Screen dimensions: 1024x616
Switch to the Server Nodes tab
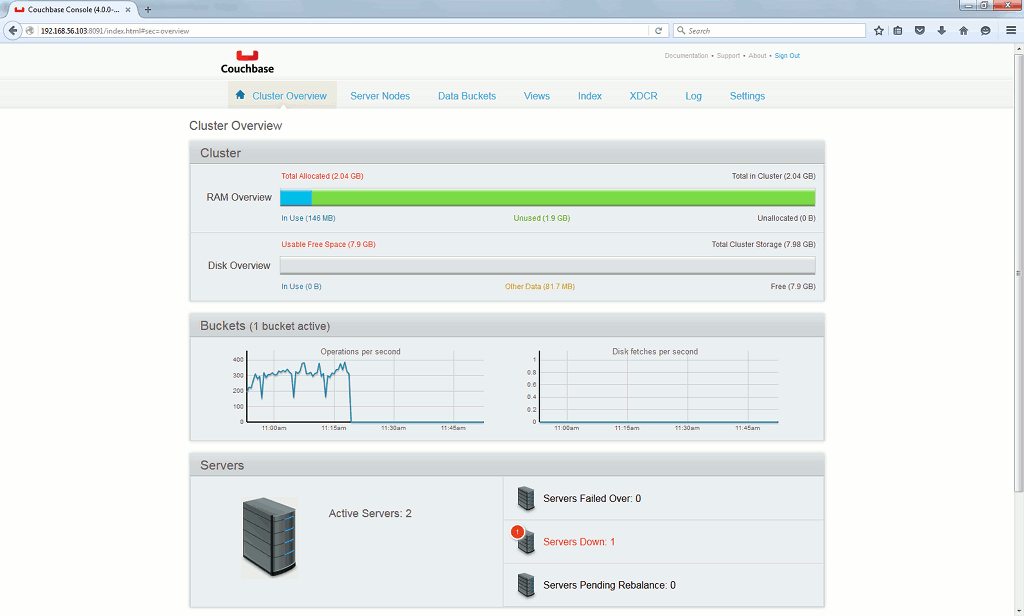click(380, 96)
